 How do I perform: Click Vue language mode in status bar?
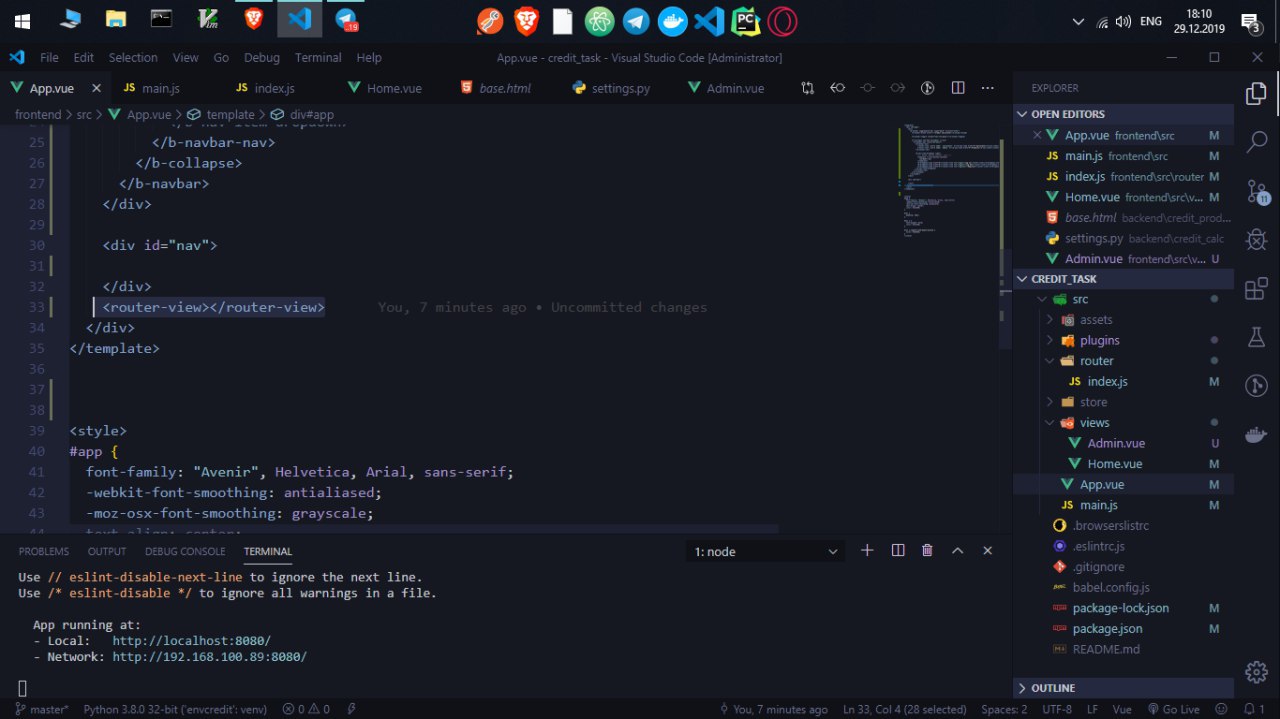coord(1122,709)
